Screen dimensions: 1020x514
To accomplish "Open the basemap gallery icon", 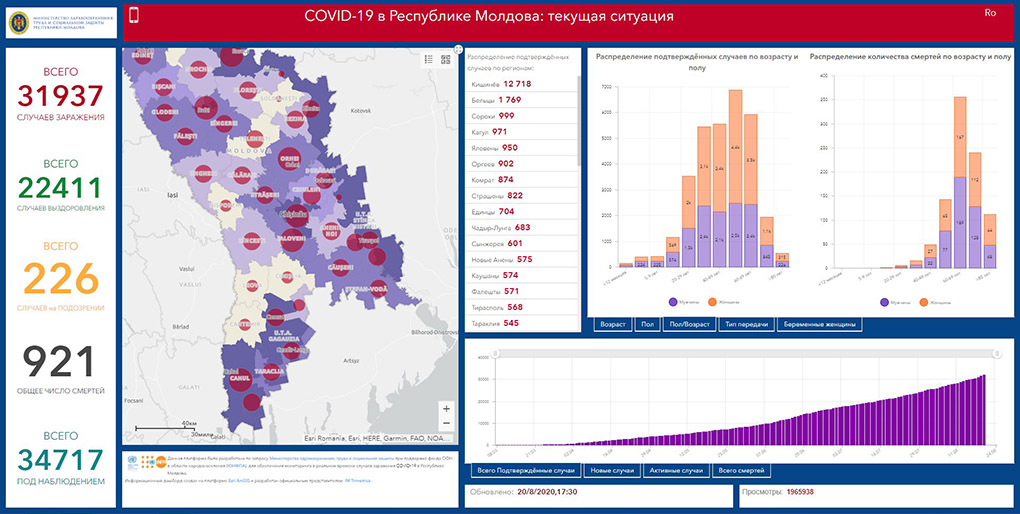I will tap(445, 59).
